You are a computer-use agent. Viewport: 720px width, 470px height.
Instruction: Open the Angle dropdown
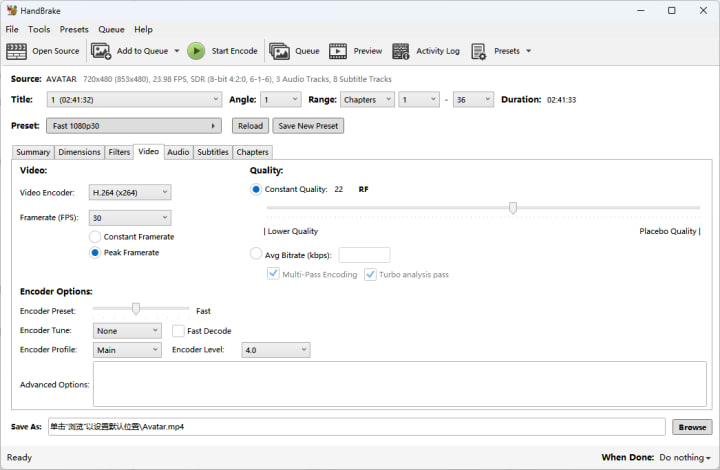281,100
